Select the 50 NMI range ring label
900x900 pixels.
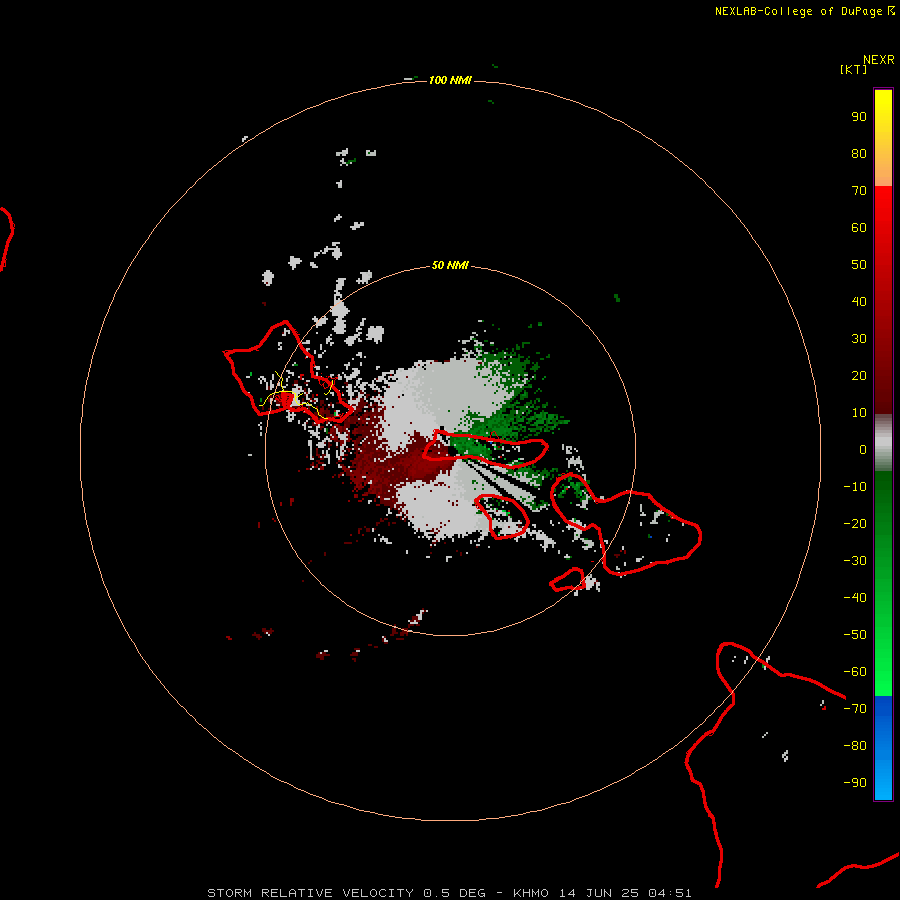pyautogui.click(x=450, y=265)
